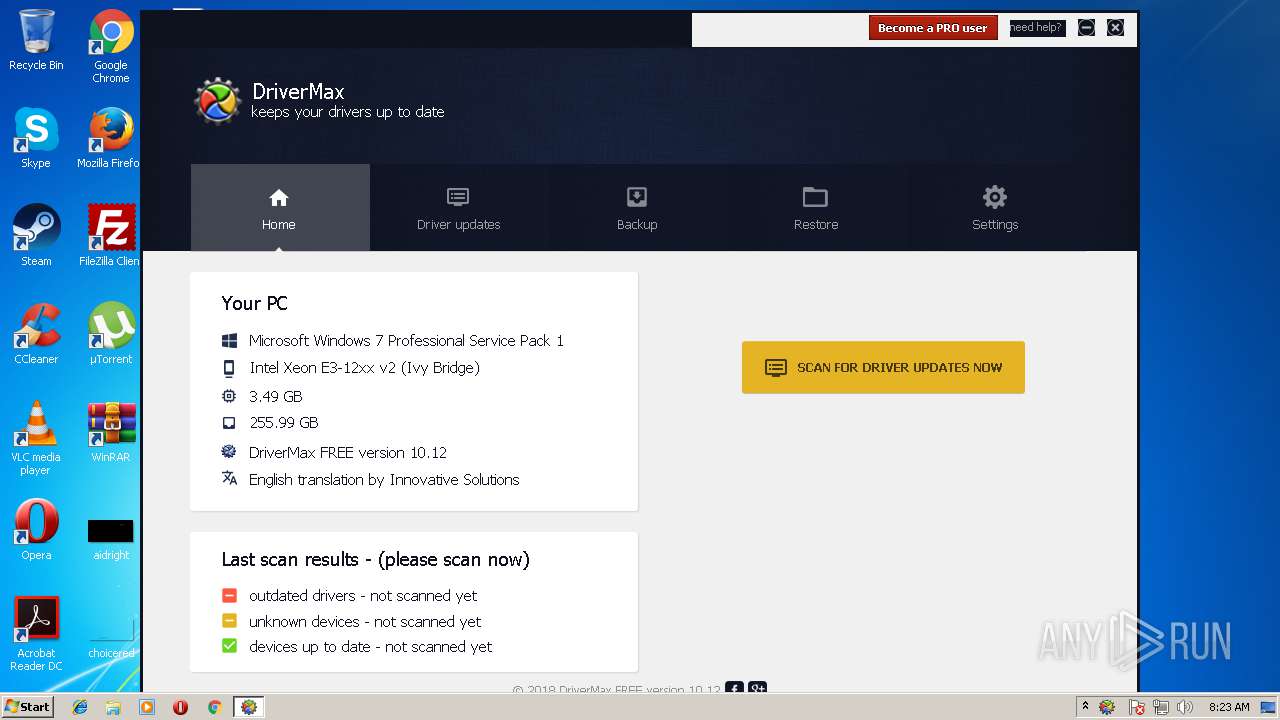The image size is (1280, 720).
Task: Click the disk icon beside 255.99 GB
Action: [x=229, y=423]
